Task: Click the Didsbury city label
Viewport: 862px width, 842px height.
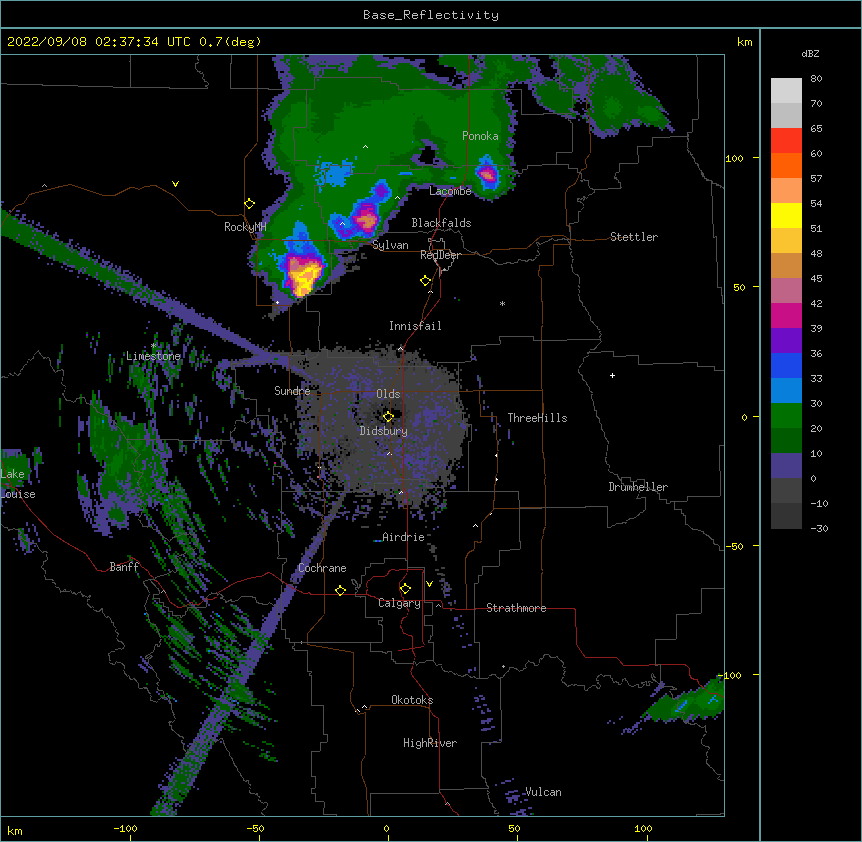Action: click(x=384, y=431)
